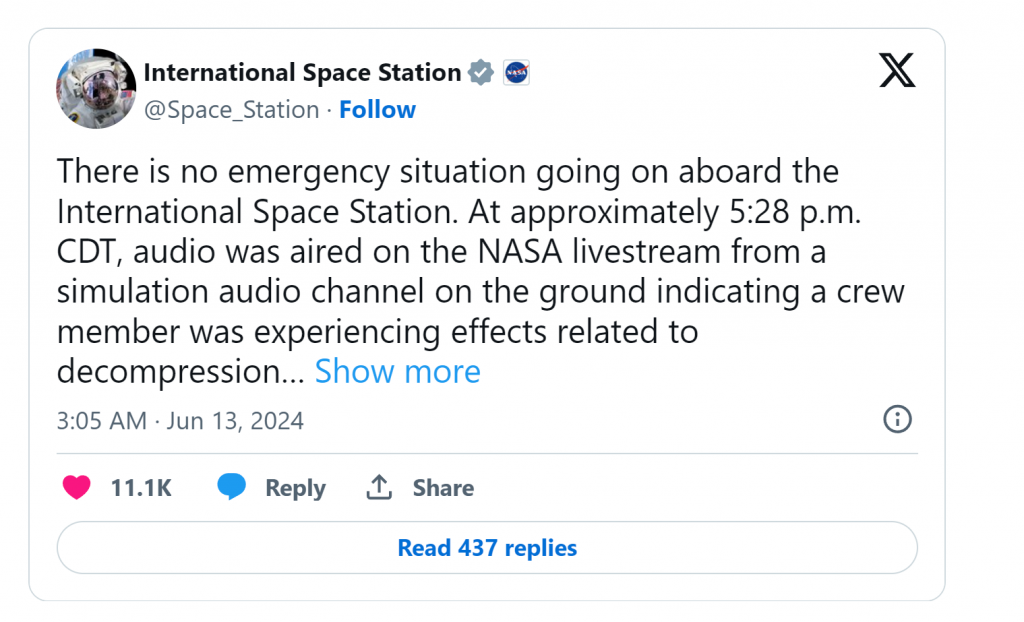Click the NASA affiliation badge
Viewport: 1024px width, 622px height.
tap(516, 73)
